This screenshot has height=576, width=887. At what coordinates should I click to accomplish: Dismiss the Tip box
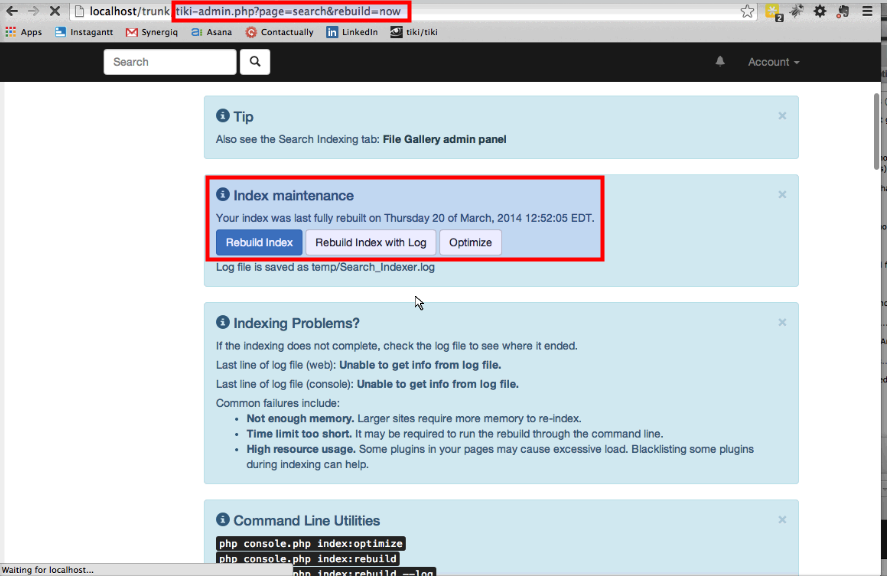782,116
